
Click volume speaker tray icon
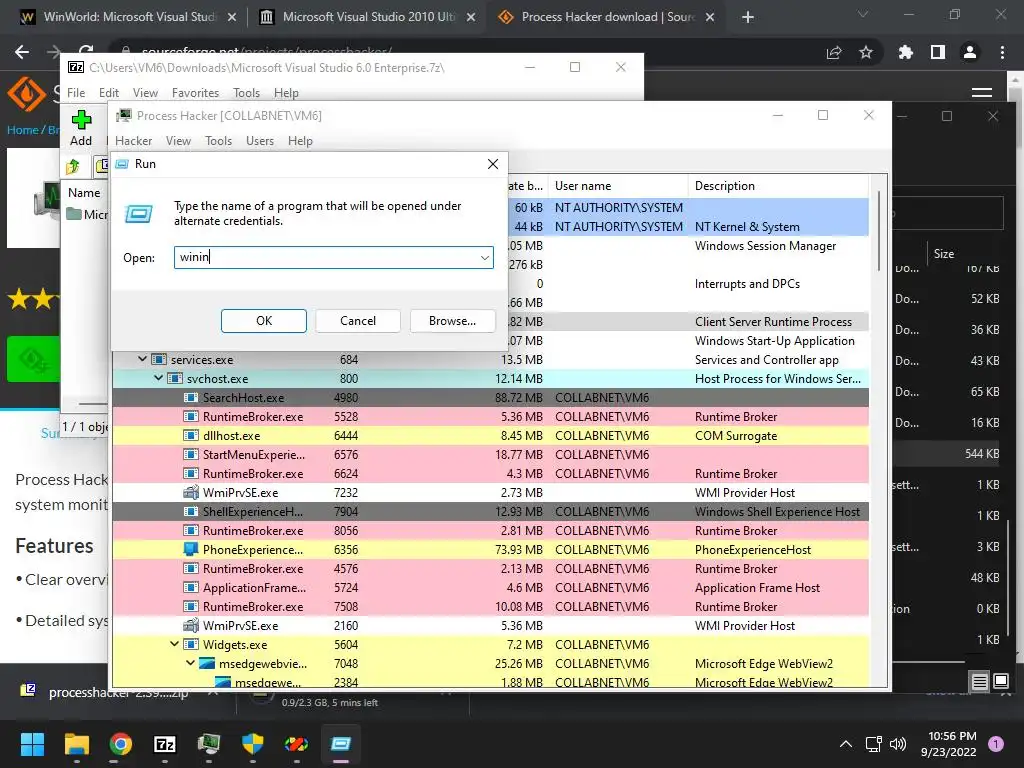899,744
